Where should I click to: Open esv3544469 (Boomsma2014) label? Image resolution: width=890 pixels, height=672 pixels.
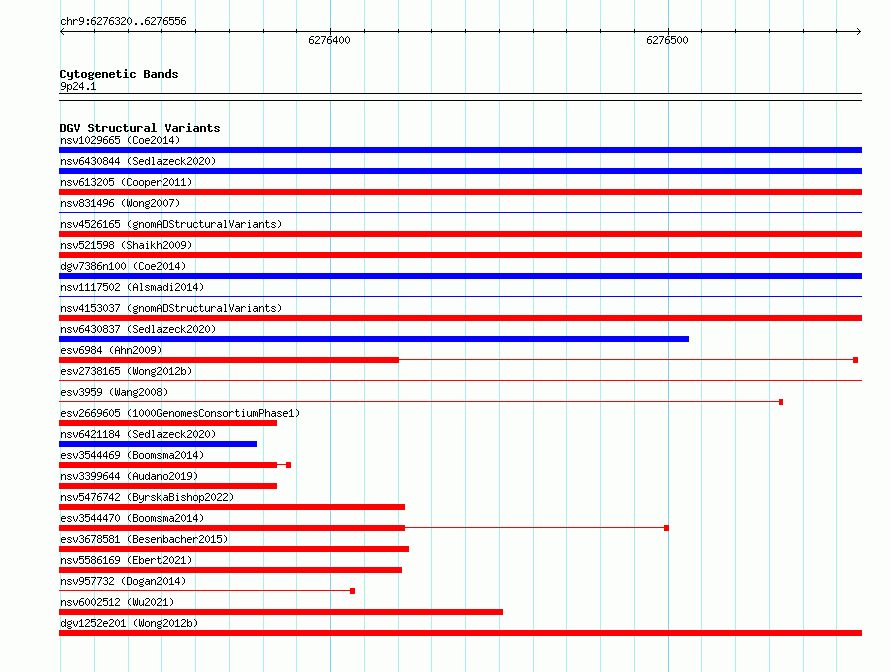click(x=132, y=455)
